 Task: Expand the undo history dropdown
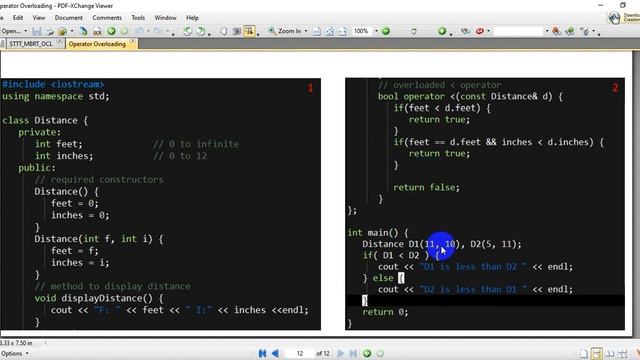click(148, 31)
